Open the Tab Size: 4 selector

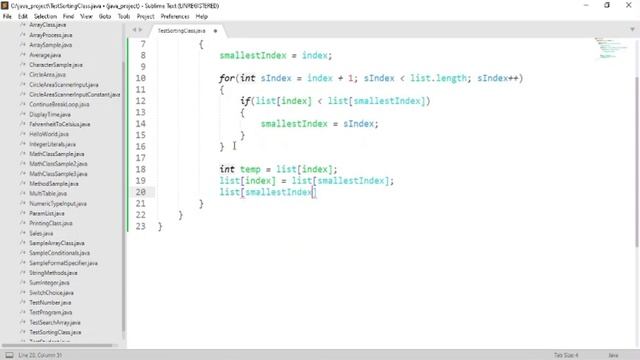pos(566,355)
